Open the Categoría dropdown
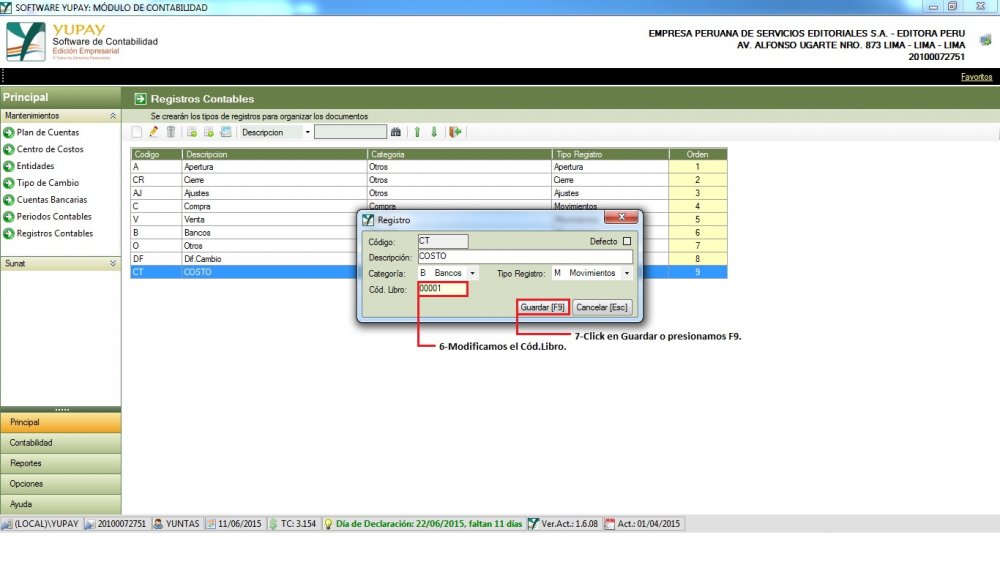The image size is (1000, 562). click(x=473, y=273)
